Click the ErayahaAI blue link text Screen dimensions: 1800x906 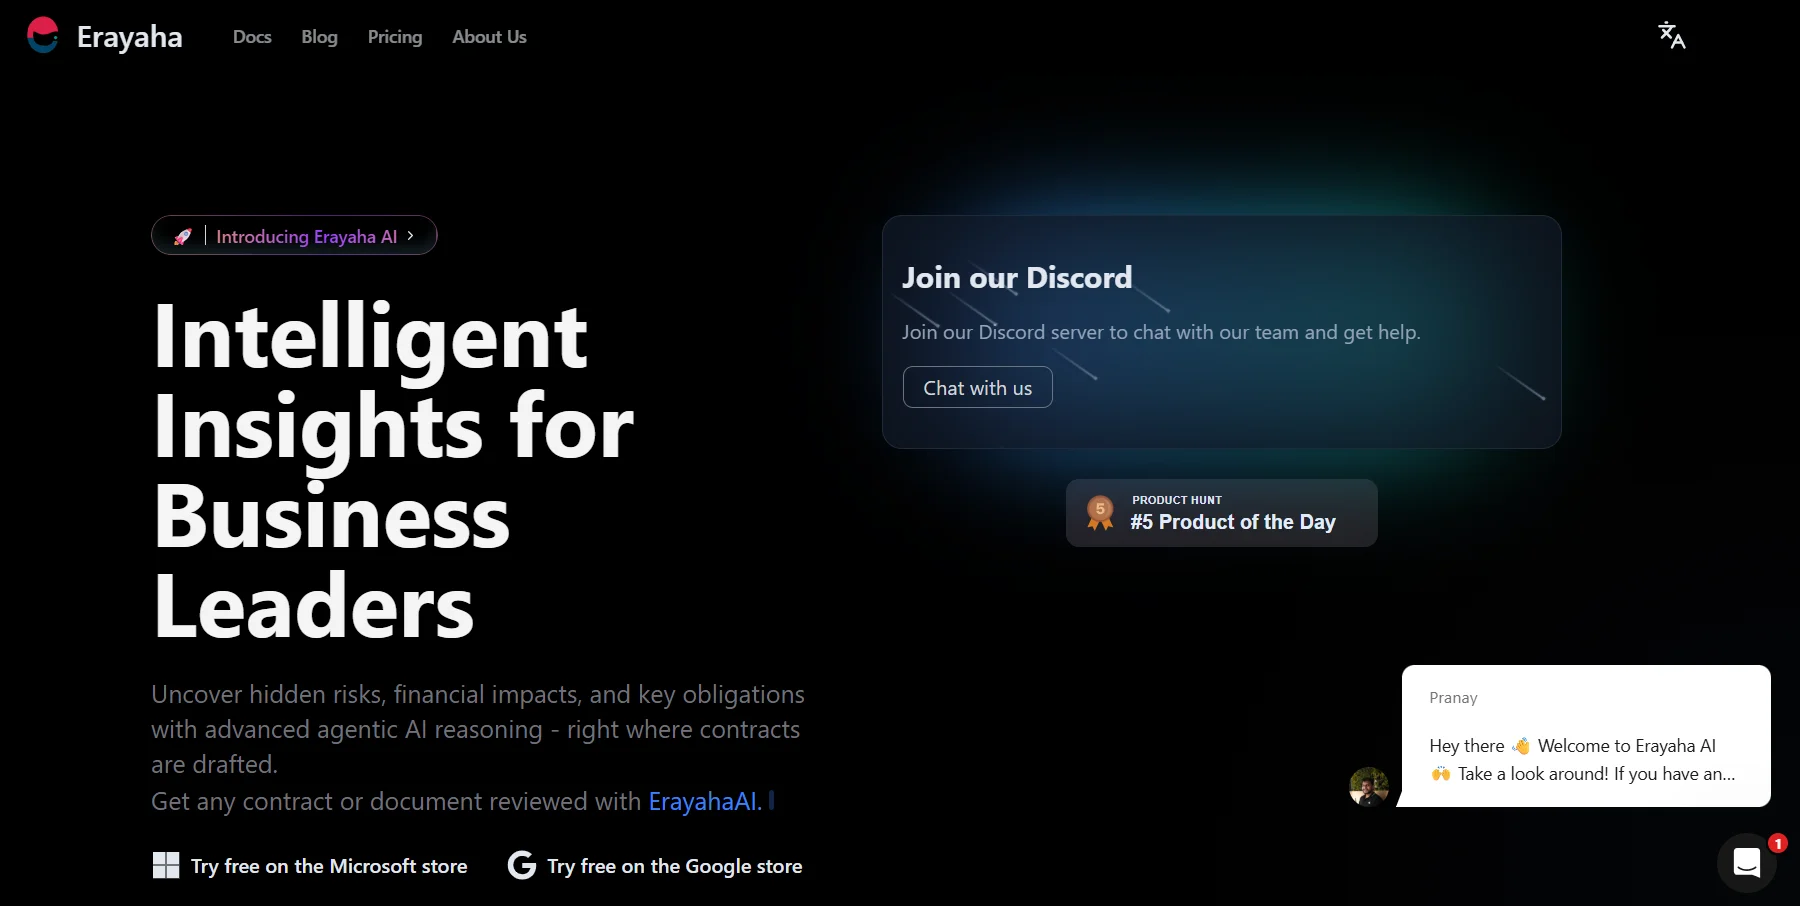click(x=705, y=801)
